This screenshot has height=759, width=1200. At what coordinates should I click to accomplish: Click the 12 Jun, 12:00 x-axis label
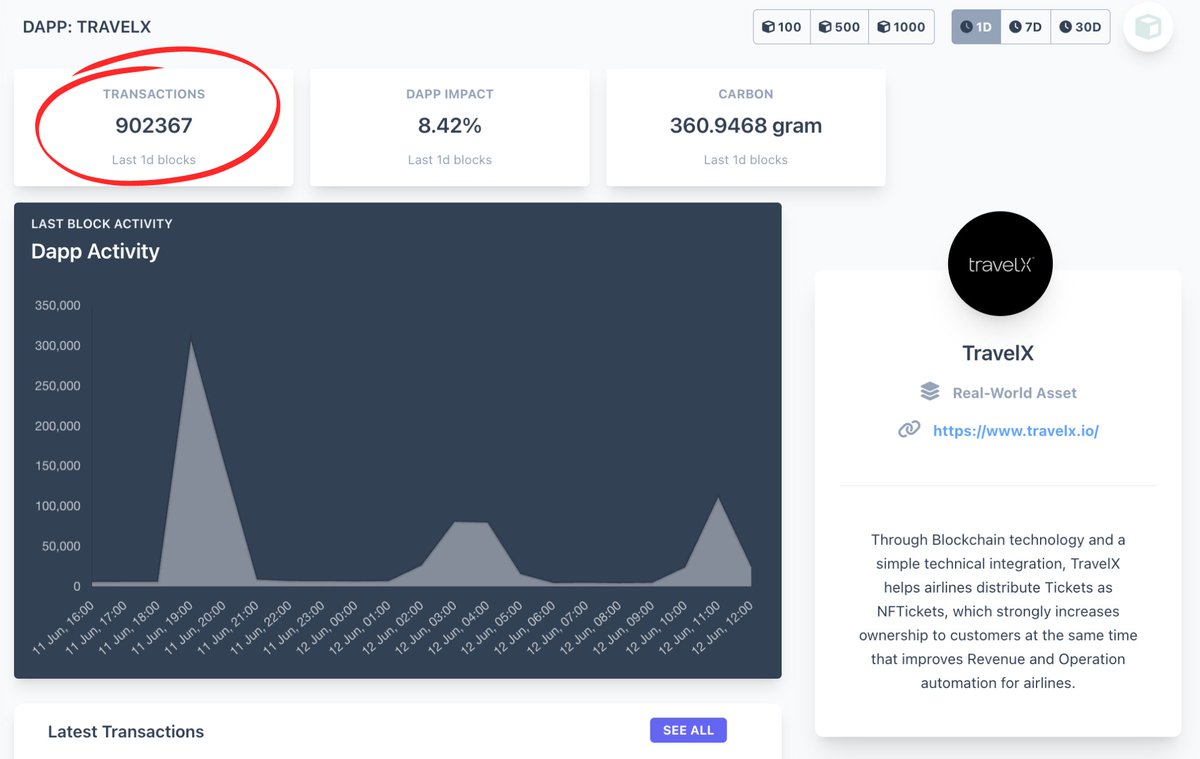pos(723,627)
